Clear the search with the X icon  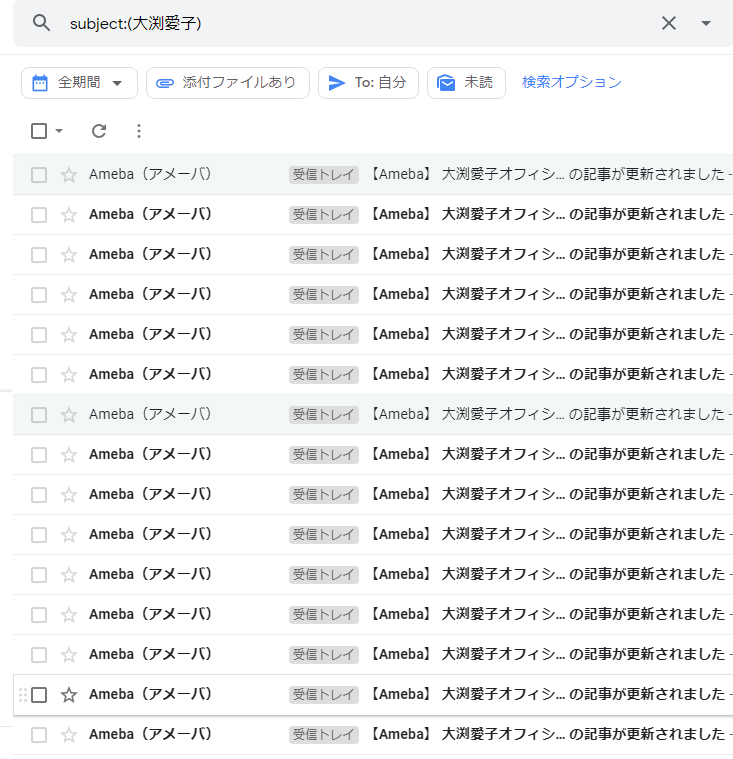(669, 23)
